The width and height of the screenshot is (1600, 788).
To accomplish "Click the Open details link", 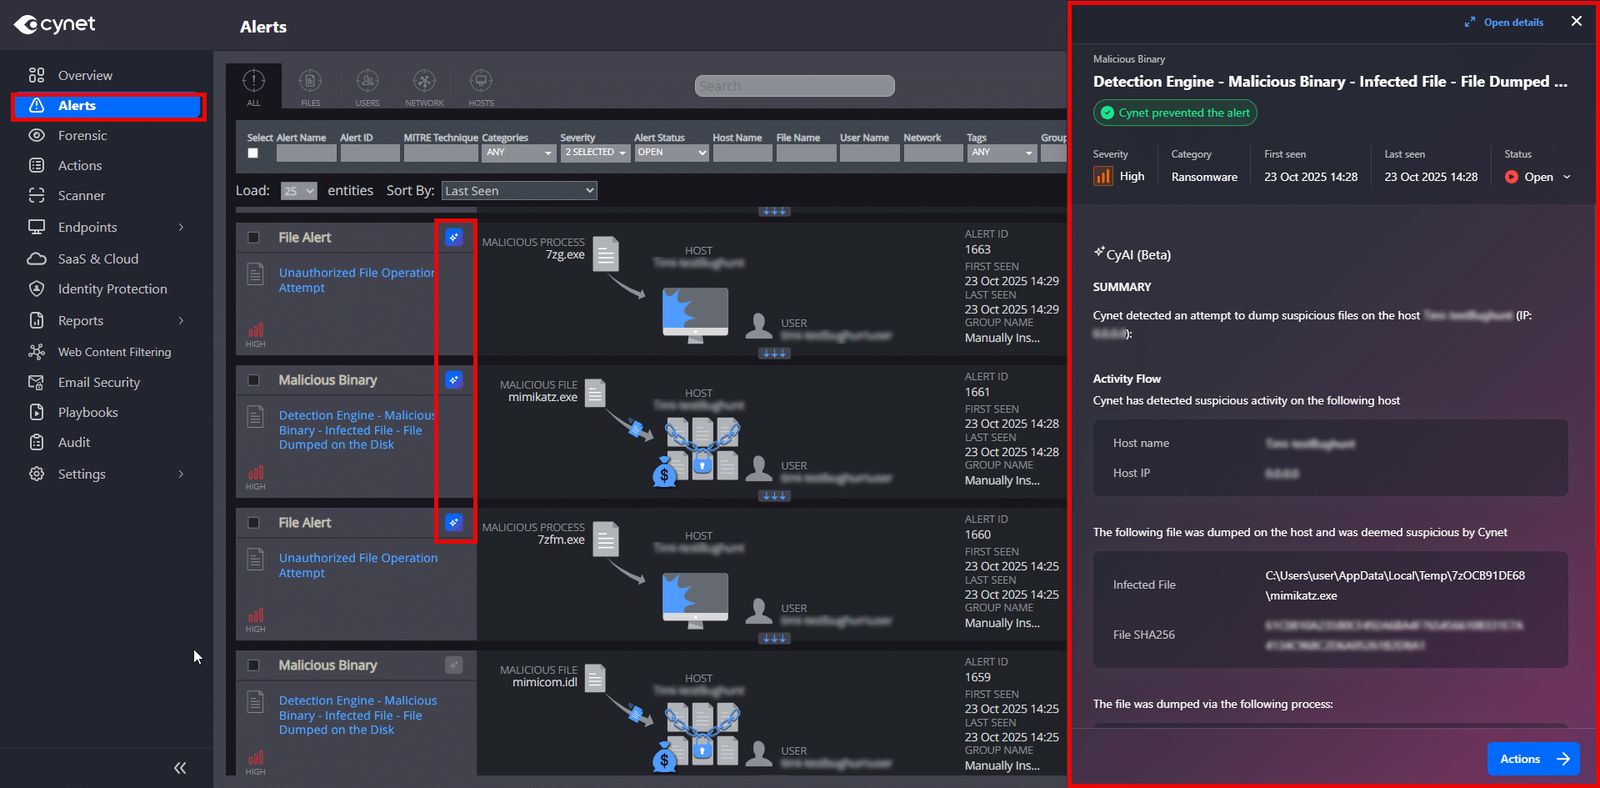I will coord(1504,22).
